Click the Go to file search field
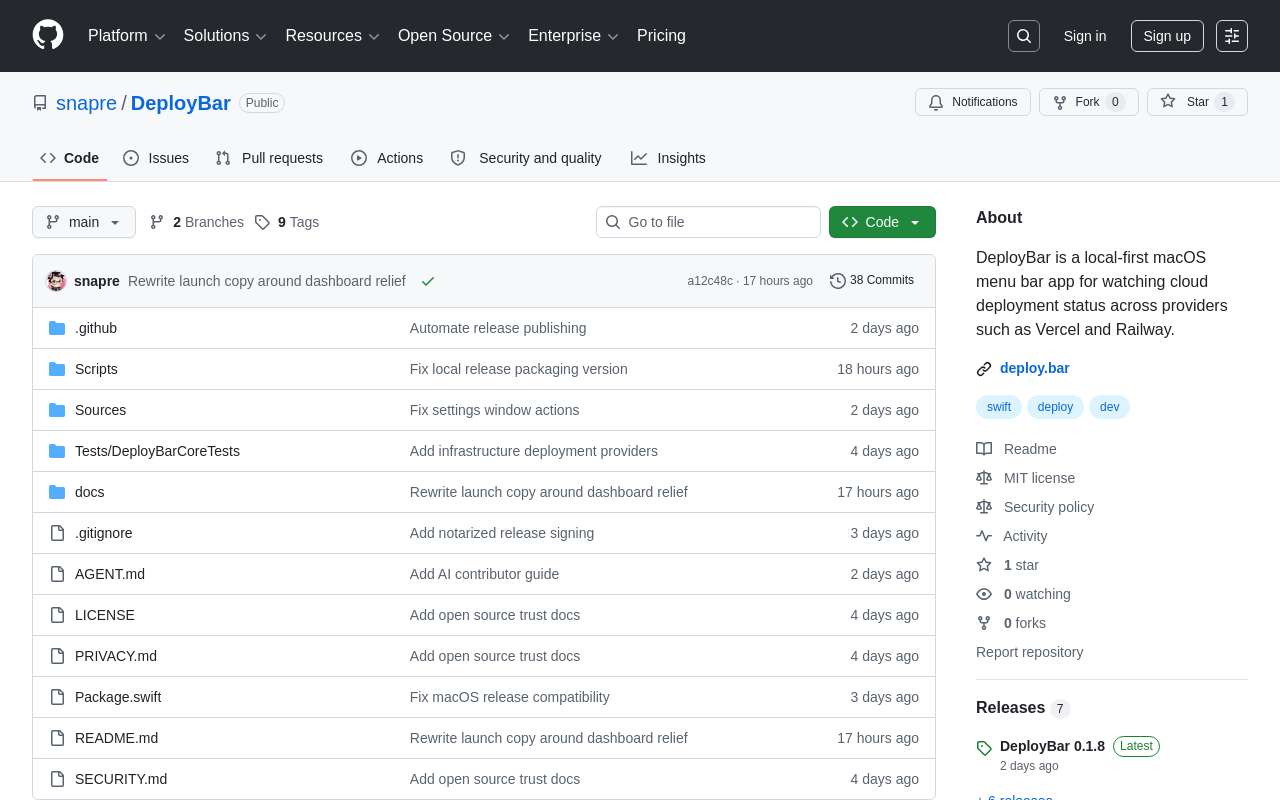 click(x=708, y=222)
